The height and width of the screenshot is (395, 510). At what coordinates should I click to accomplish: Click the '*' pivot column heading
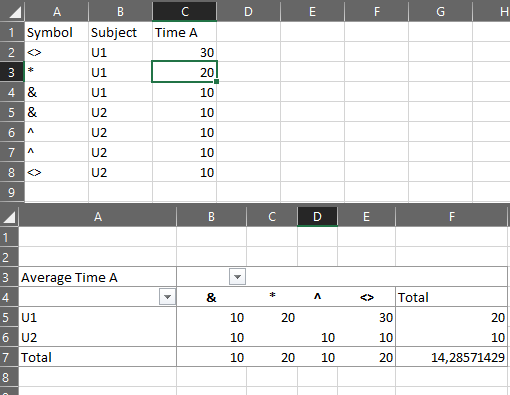pos(272,297)
